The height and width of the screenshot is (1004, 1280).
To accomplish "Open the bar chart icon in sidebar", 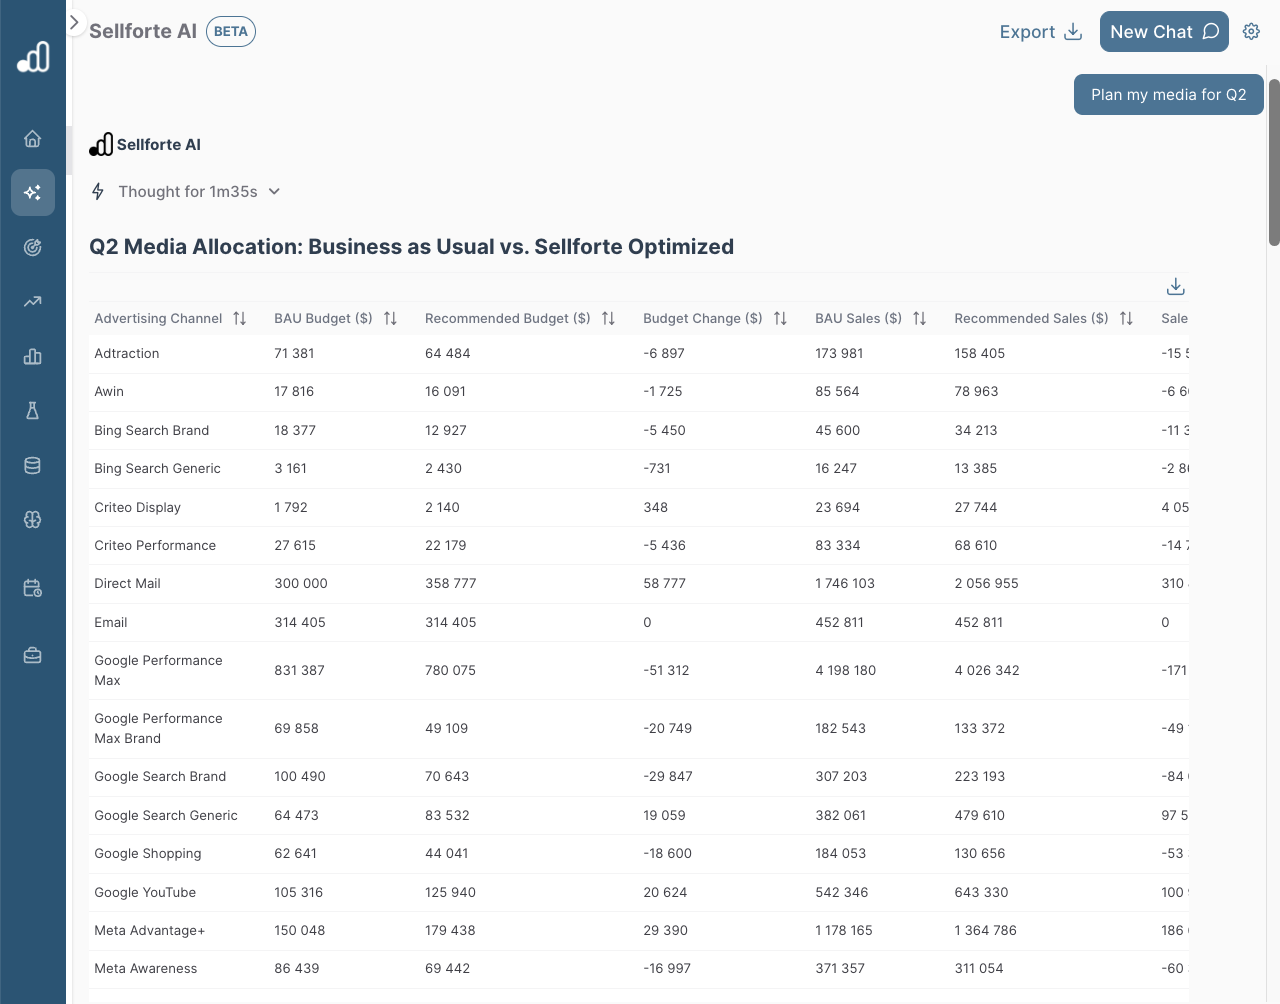I will click(x=33, y=356).
